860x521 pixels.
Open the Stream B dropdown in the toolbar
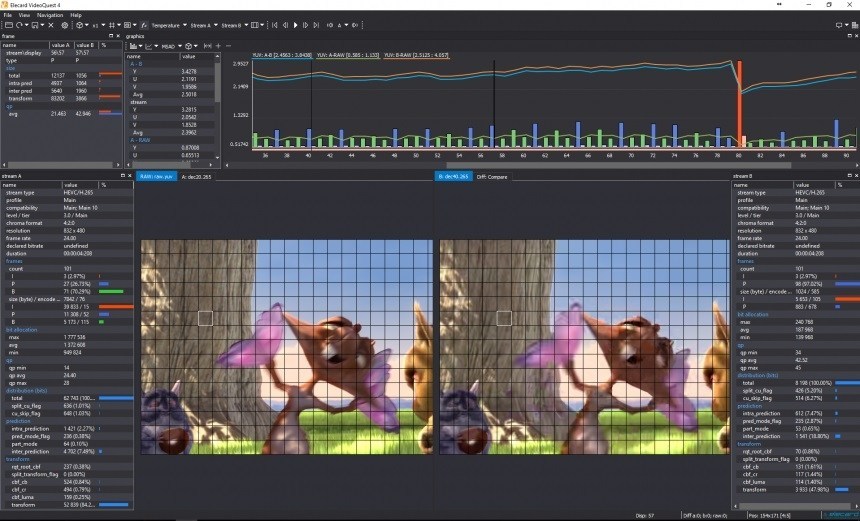coord(235,25)
